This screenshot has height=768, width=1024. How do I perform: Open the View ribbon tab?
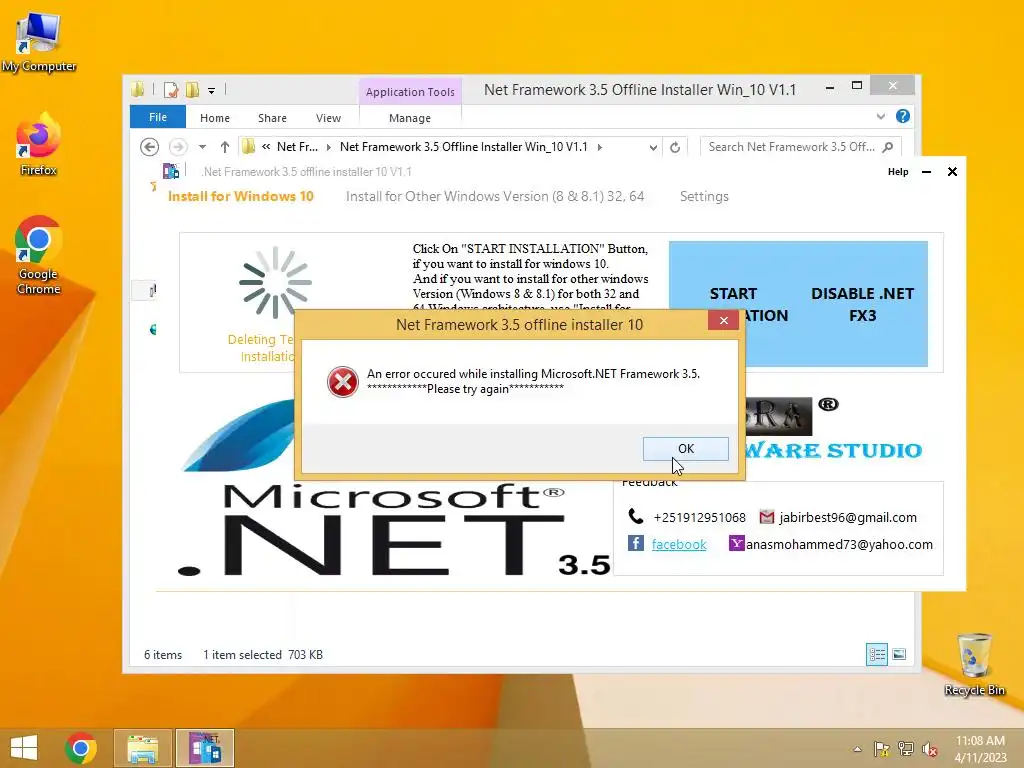[328, 118]
